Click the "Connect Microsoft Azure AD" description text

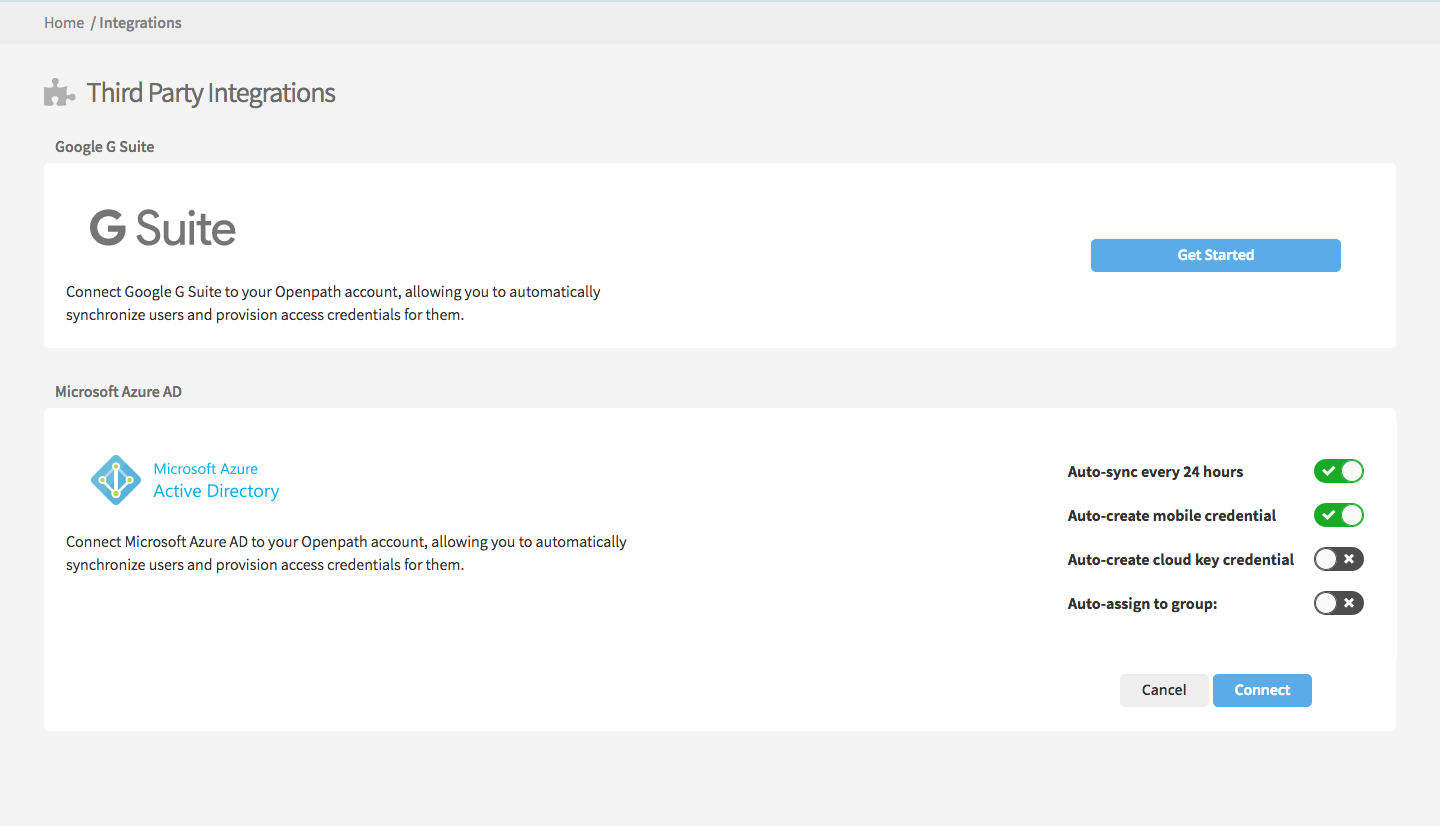click(346, 553)
